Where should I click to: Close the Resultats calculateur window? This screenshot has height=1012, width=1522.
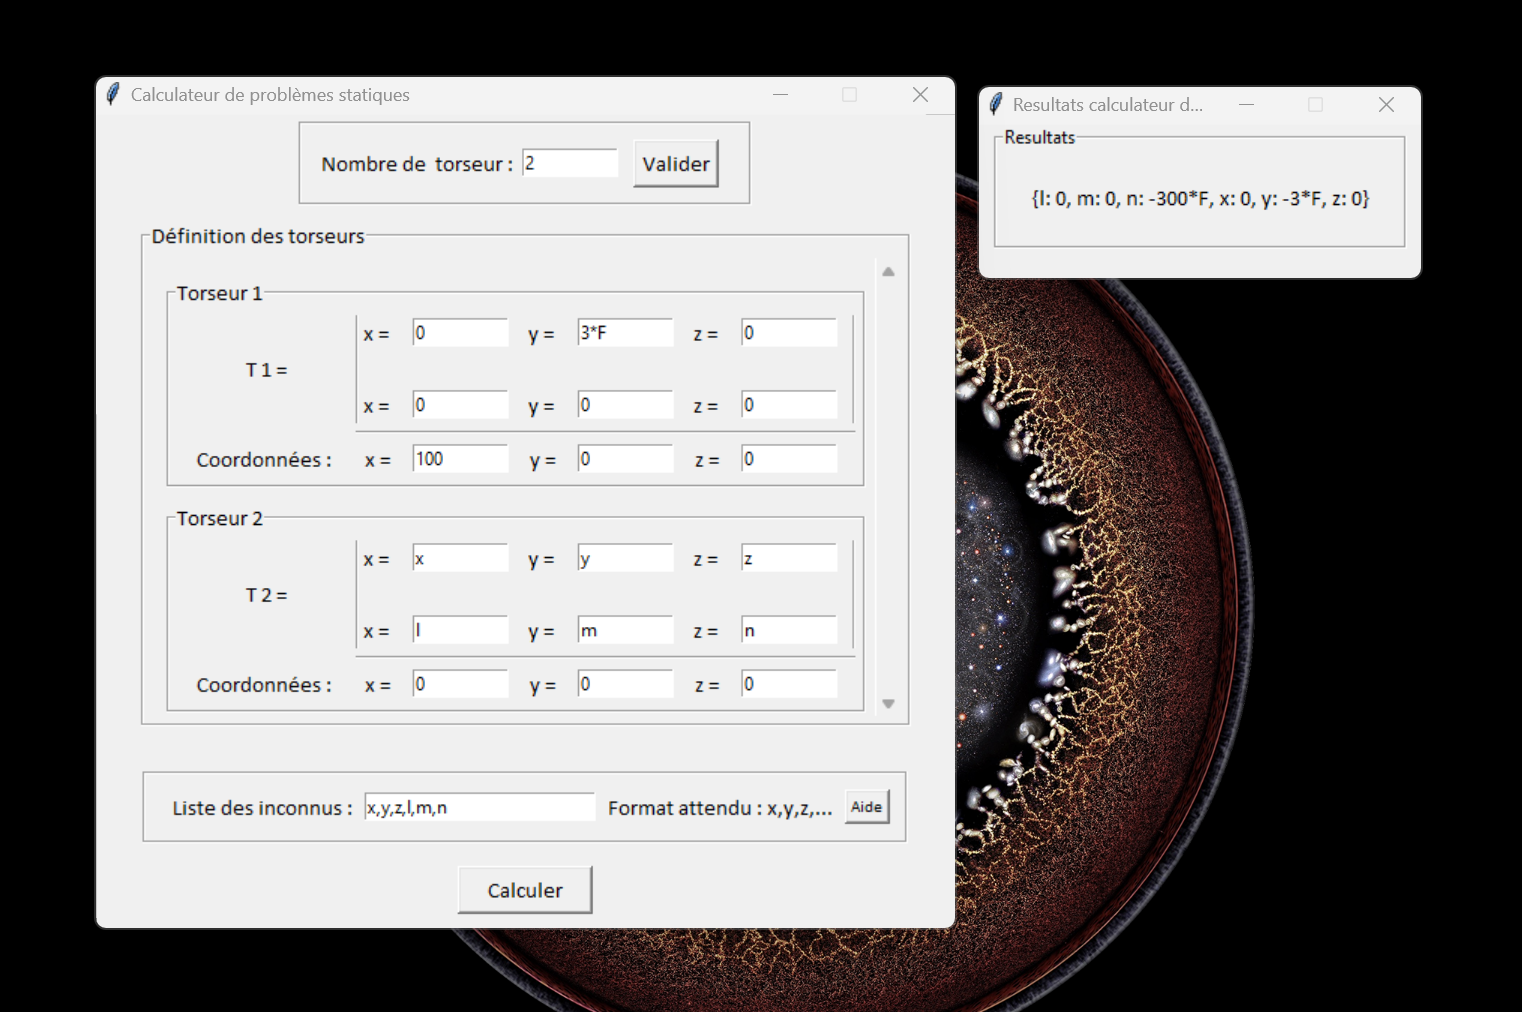(1386, 104)
